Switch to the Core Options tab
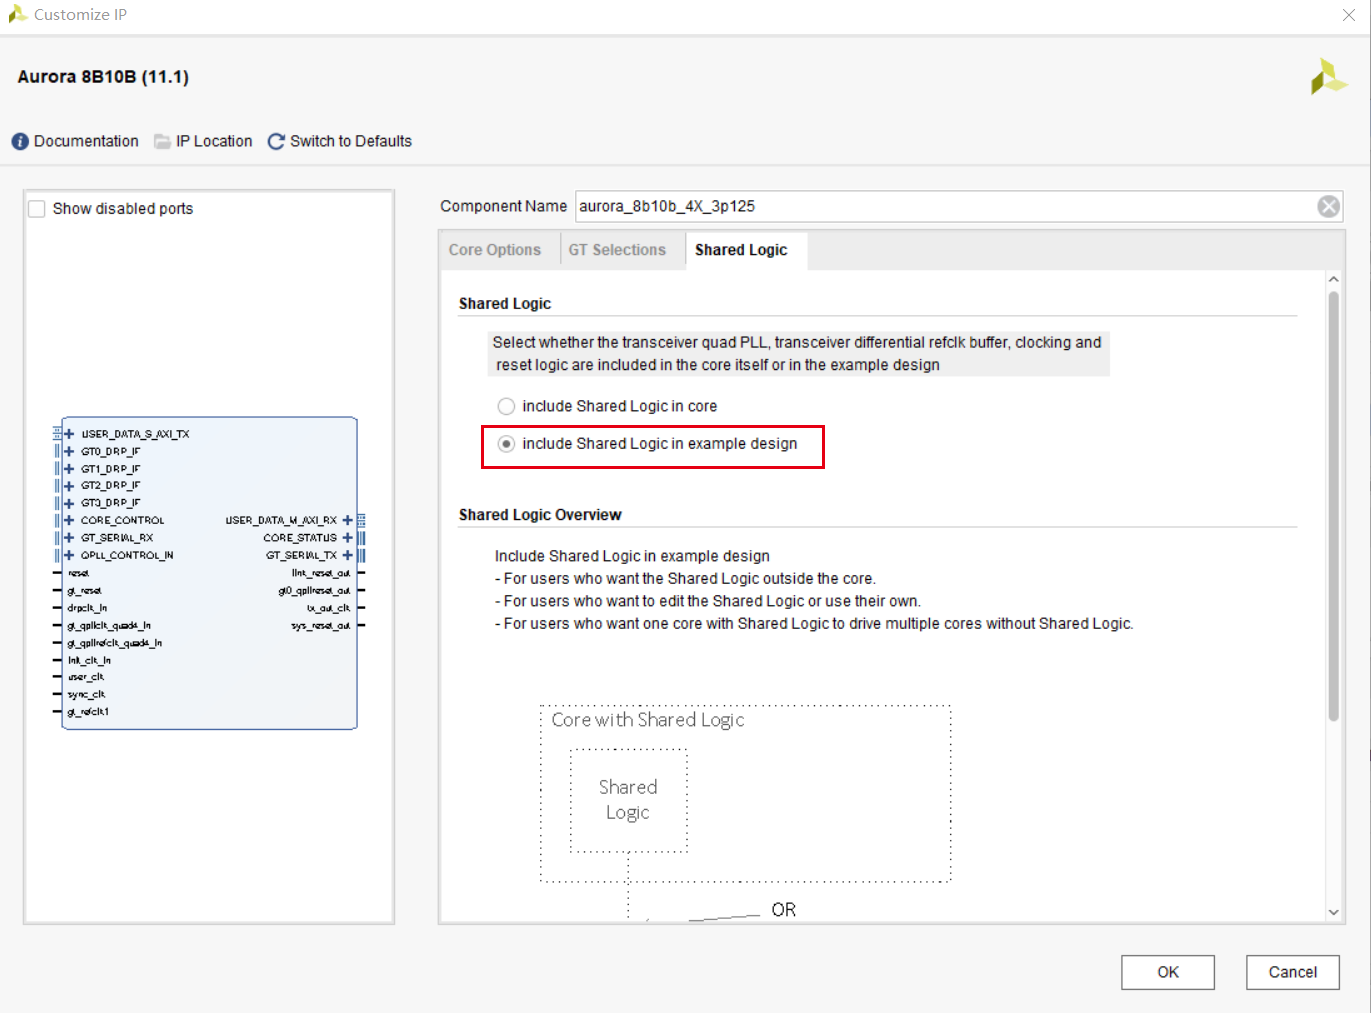 494,250
